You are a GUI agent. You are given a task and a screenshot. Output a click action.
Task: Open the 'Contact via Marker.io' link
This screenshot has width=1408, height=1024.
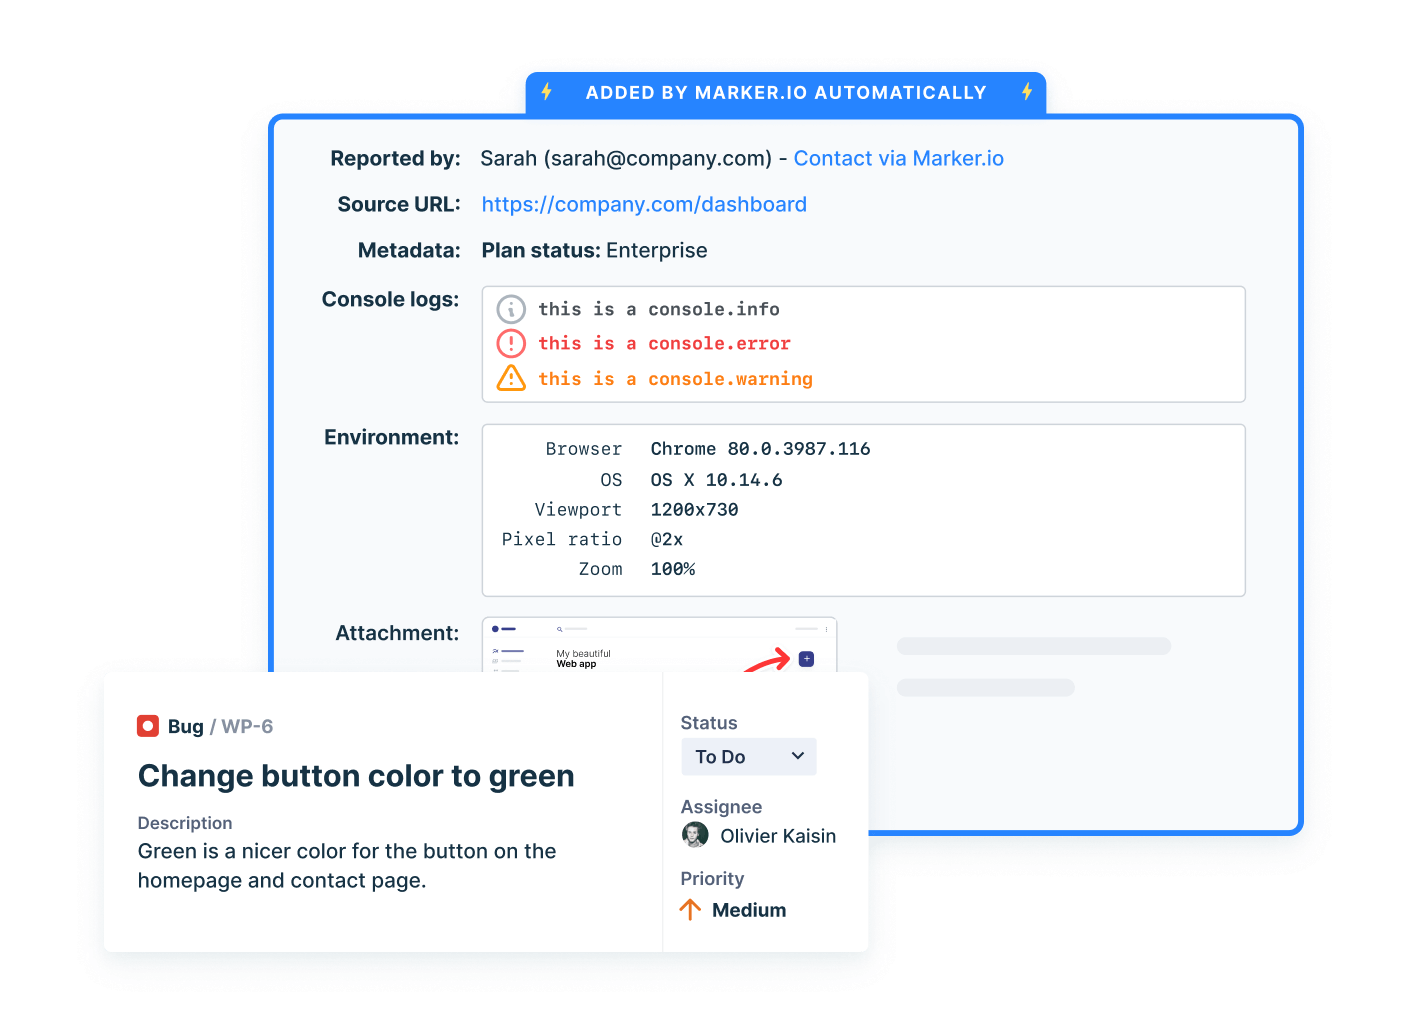pyautogui.click(x=898, y=159)
